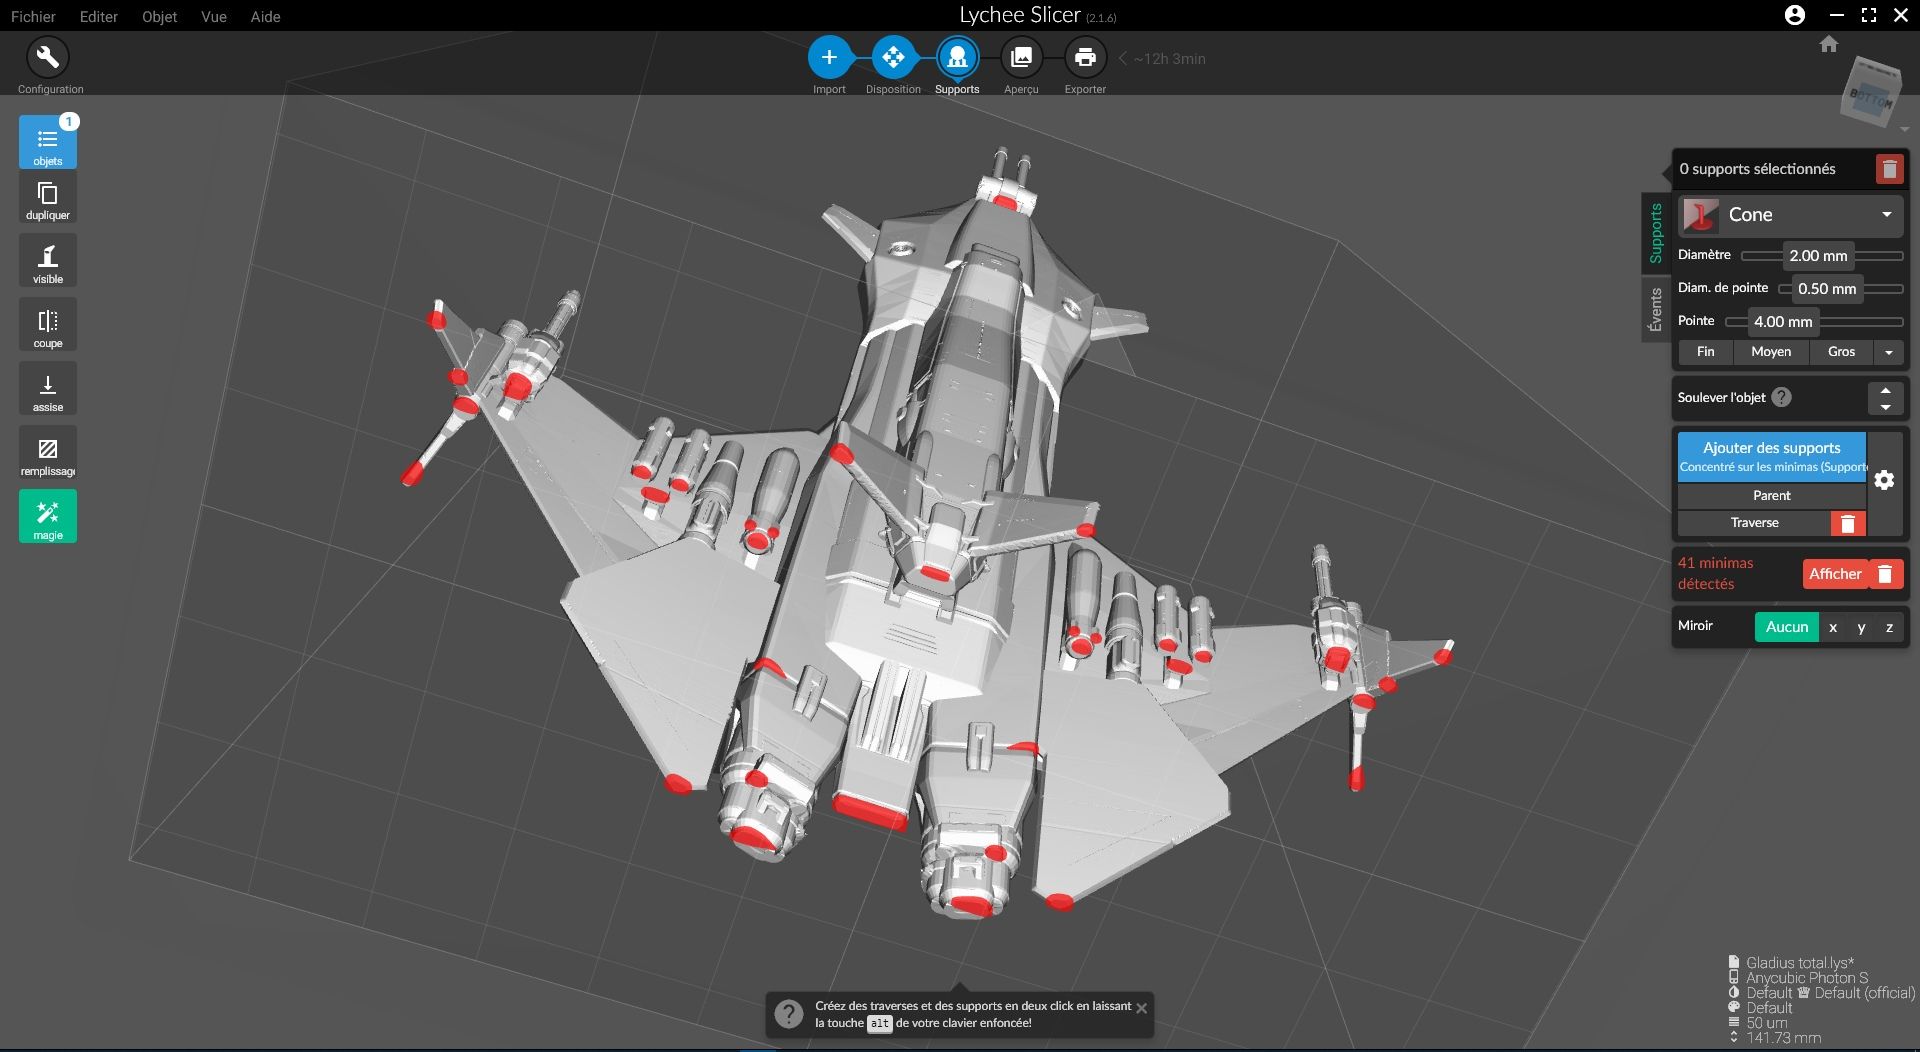
Task: Toggle the visible supports button
Action: point(48,262)
